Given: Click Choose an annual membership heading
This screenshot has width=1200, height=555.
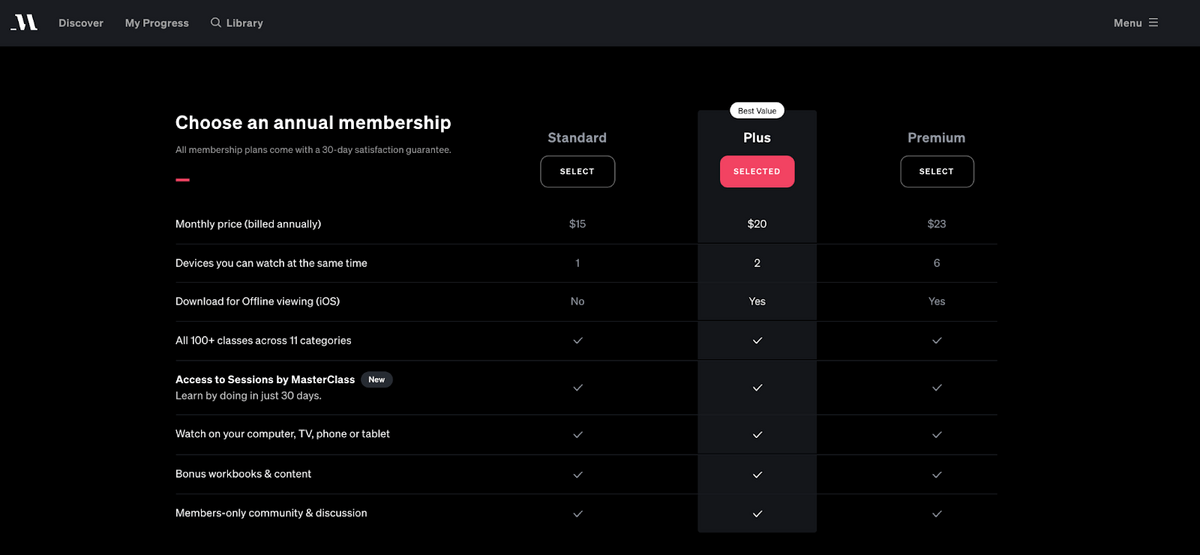Looking at the screenshot, I should (313, 123).
